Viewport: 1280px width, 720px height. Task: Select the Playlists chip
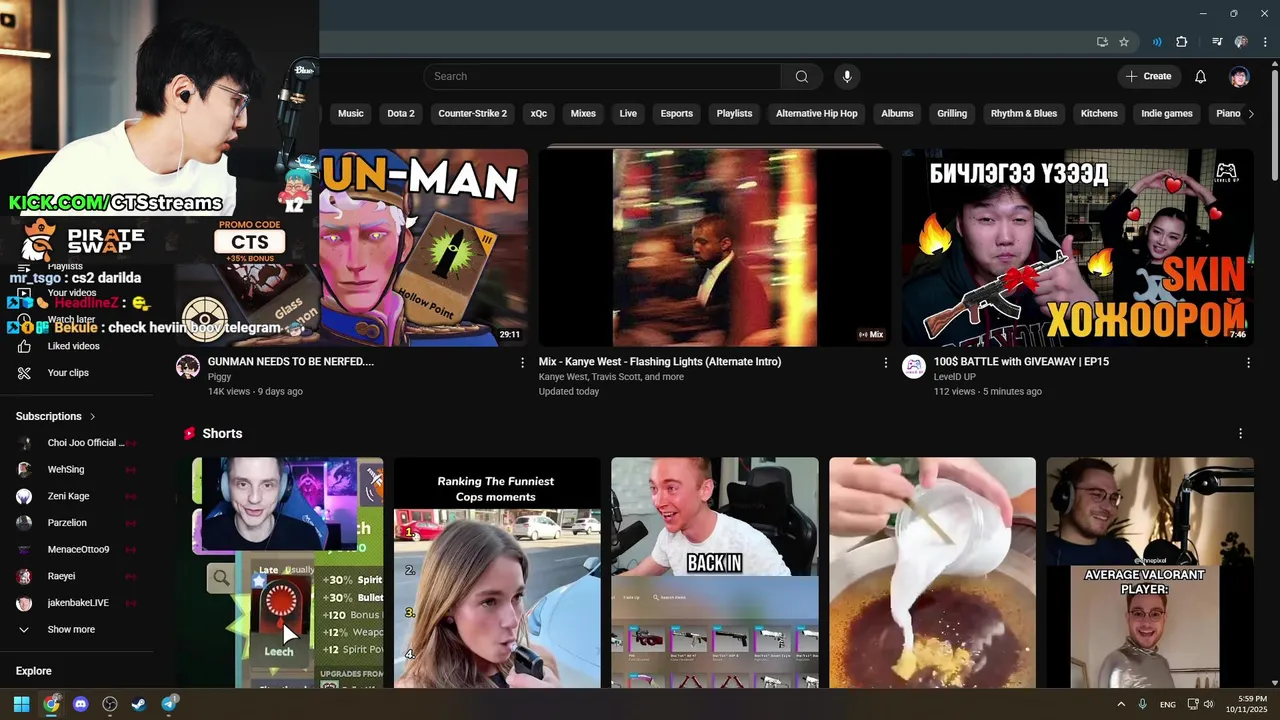coord(734,114)
